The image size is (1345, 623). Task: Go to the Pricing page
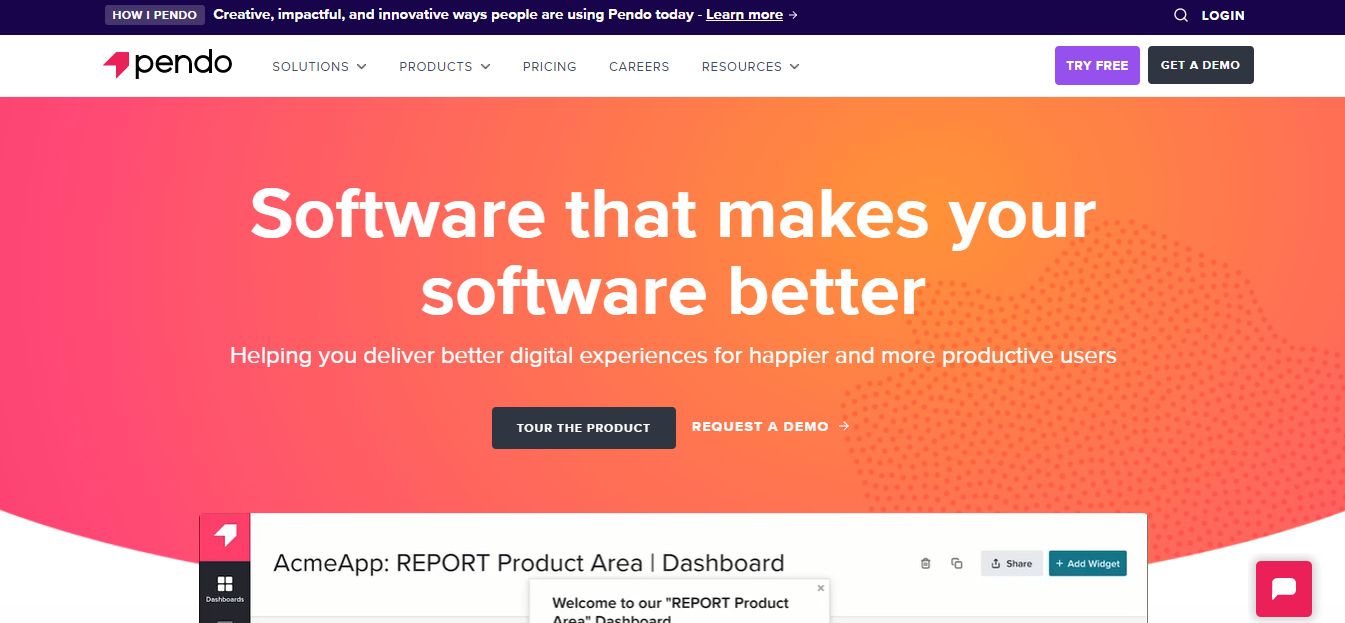550,66
